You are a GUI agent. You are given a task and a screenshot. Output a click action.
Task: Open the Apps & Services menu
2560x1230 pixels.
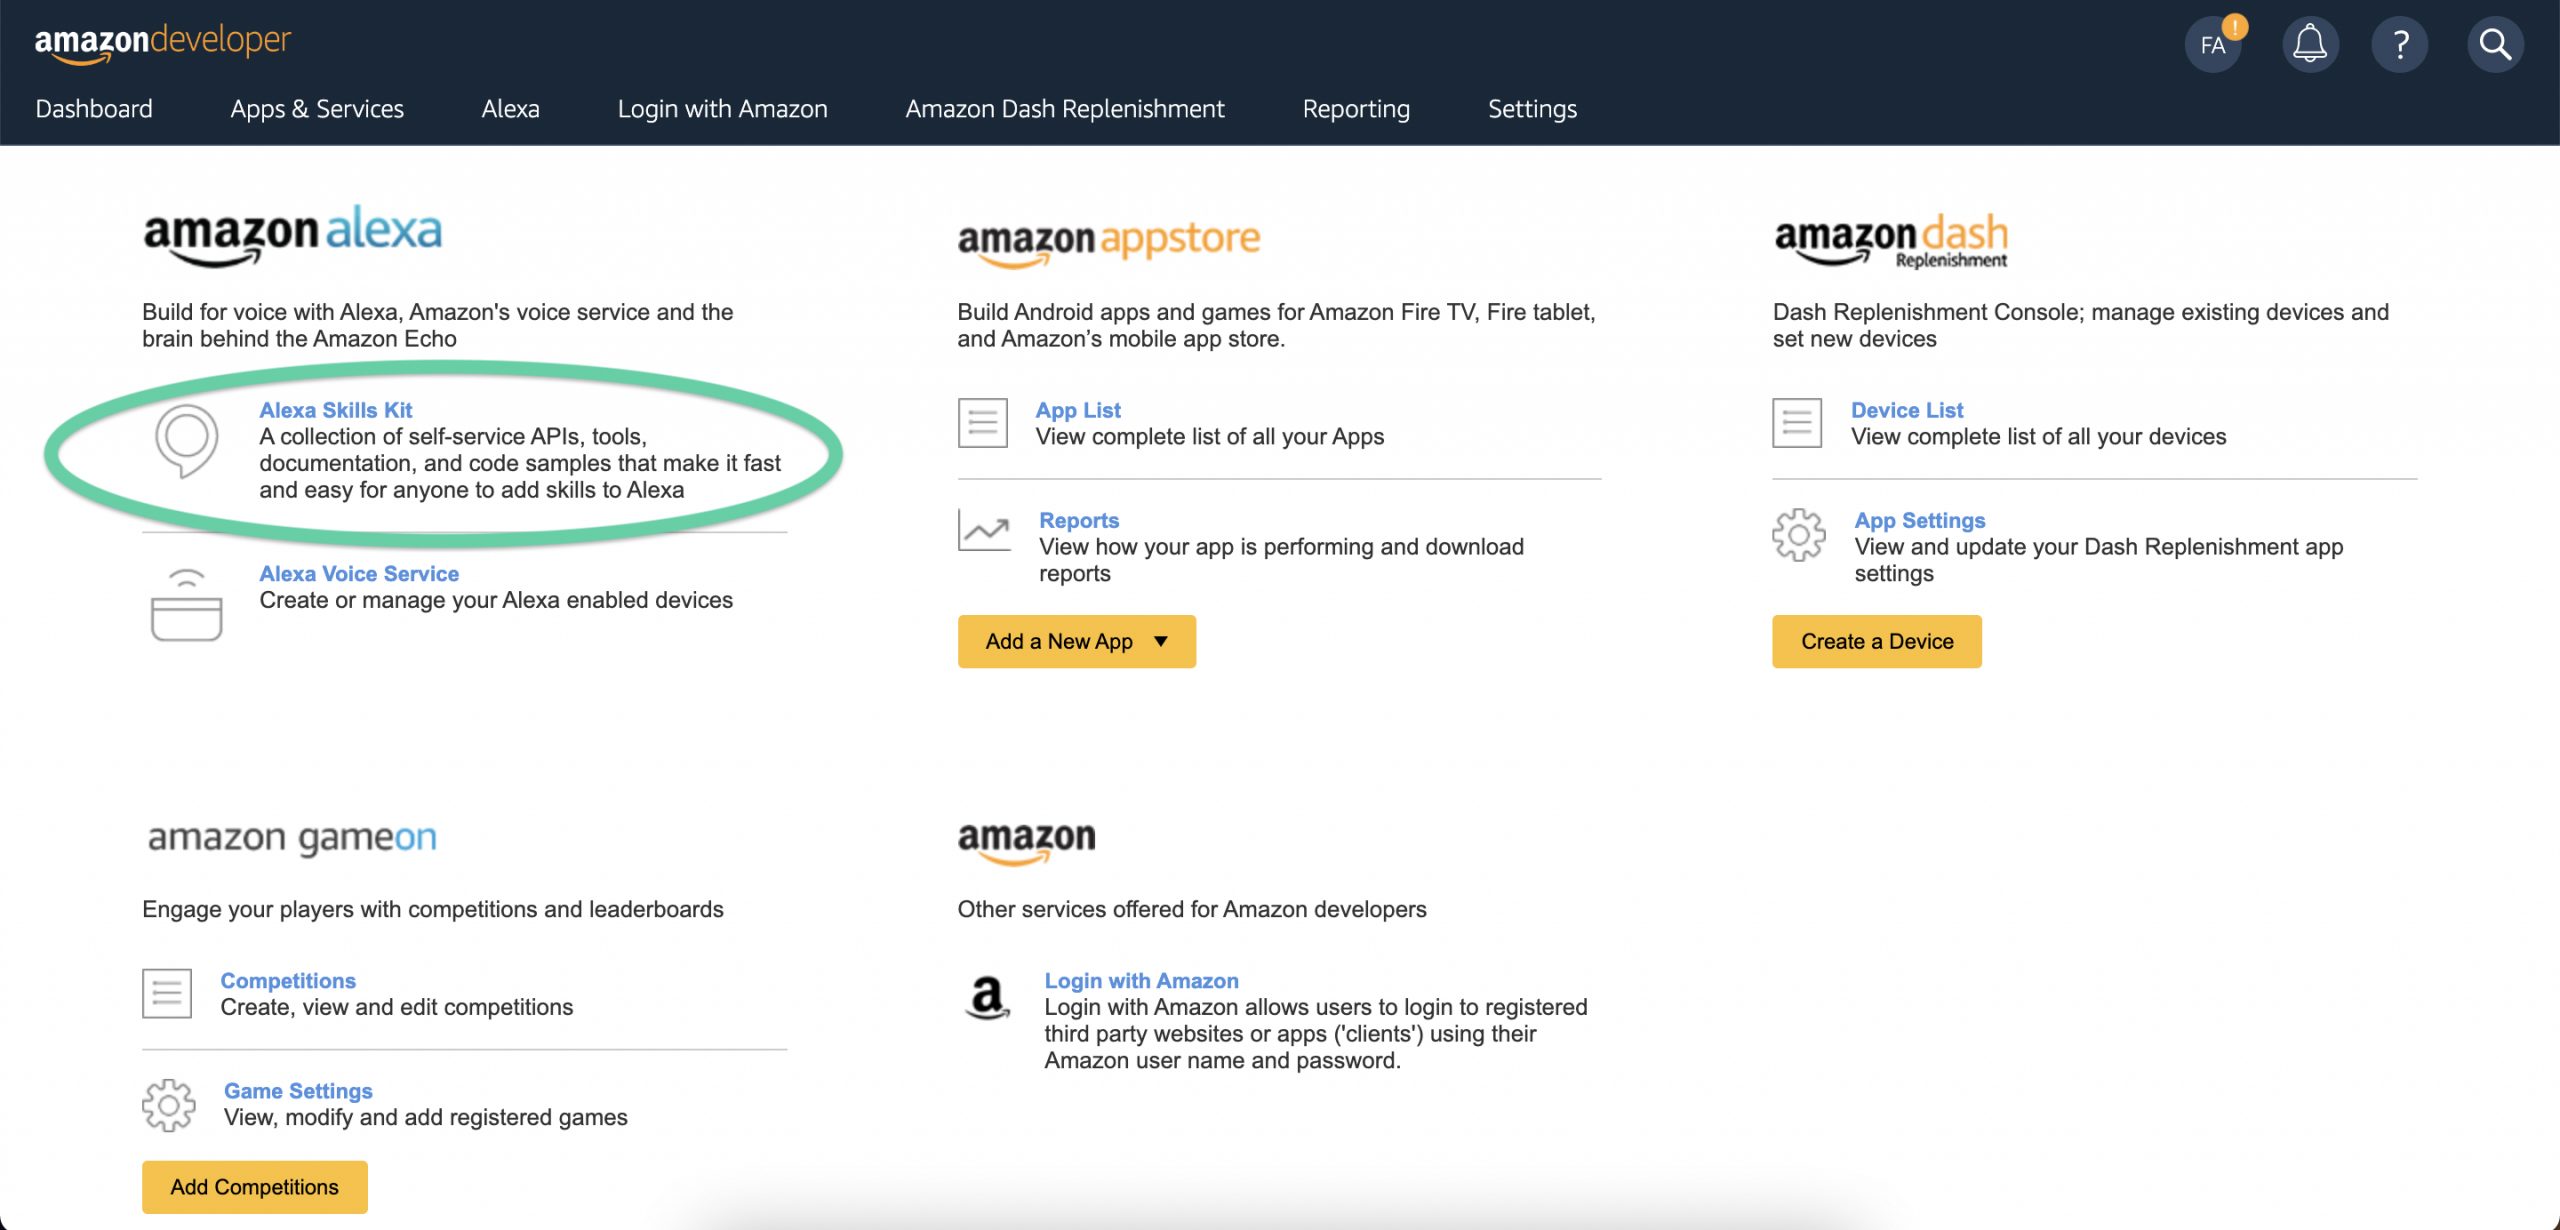[317, 108]
